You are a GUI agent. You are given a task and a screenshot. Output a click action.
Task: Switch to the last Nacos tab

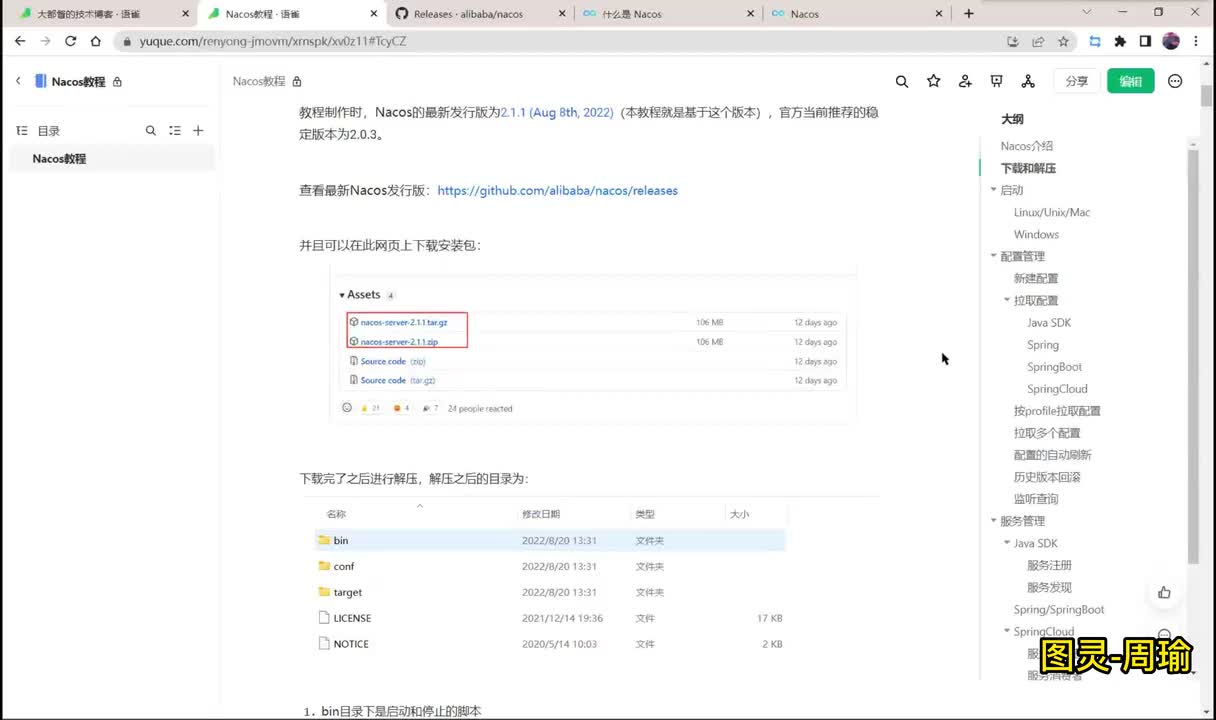pos(857,14)
